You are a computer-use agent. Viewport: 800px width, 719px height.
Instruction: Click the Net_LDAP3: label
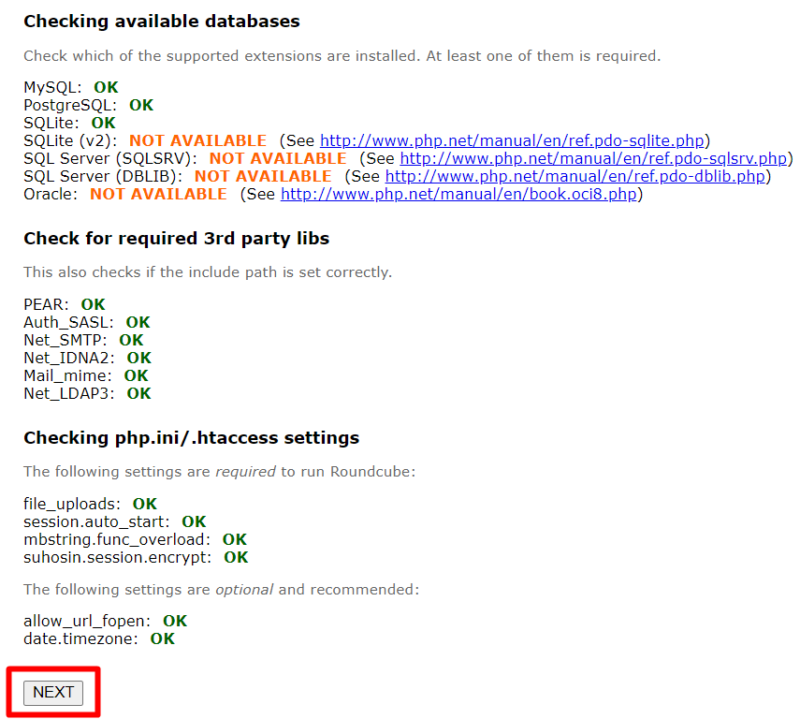(x=69, y=393)
